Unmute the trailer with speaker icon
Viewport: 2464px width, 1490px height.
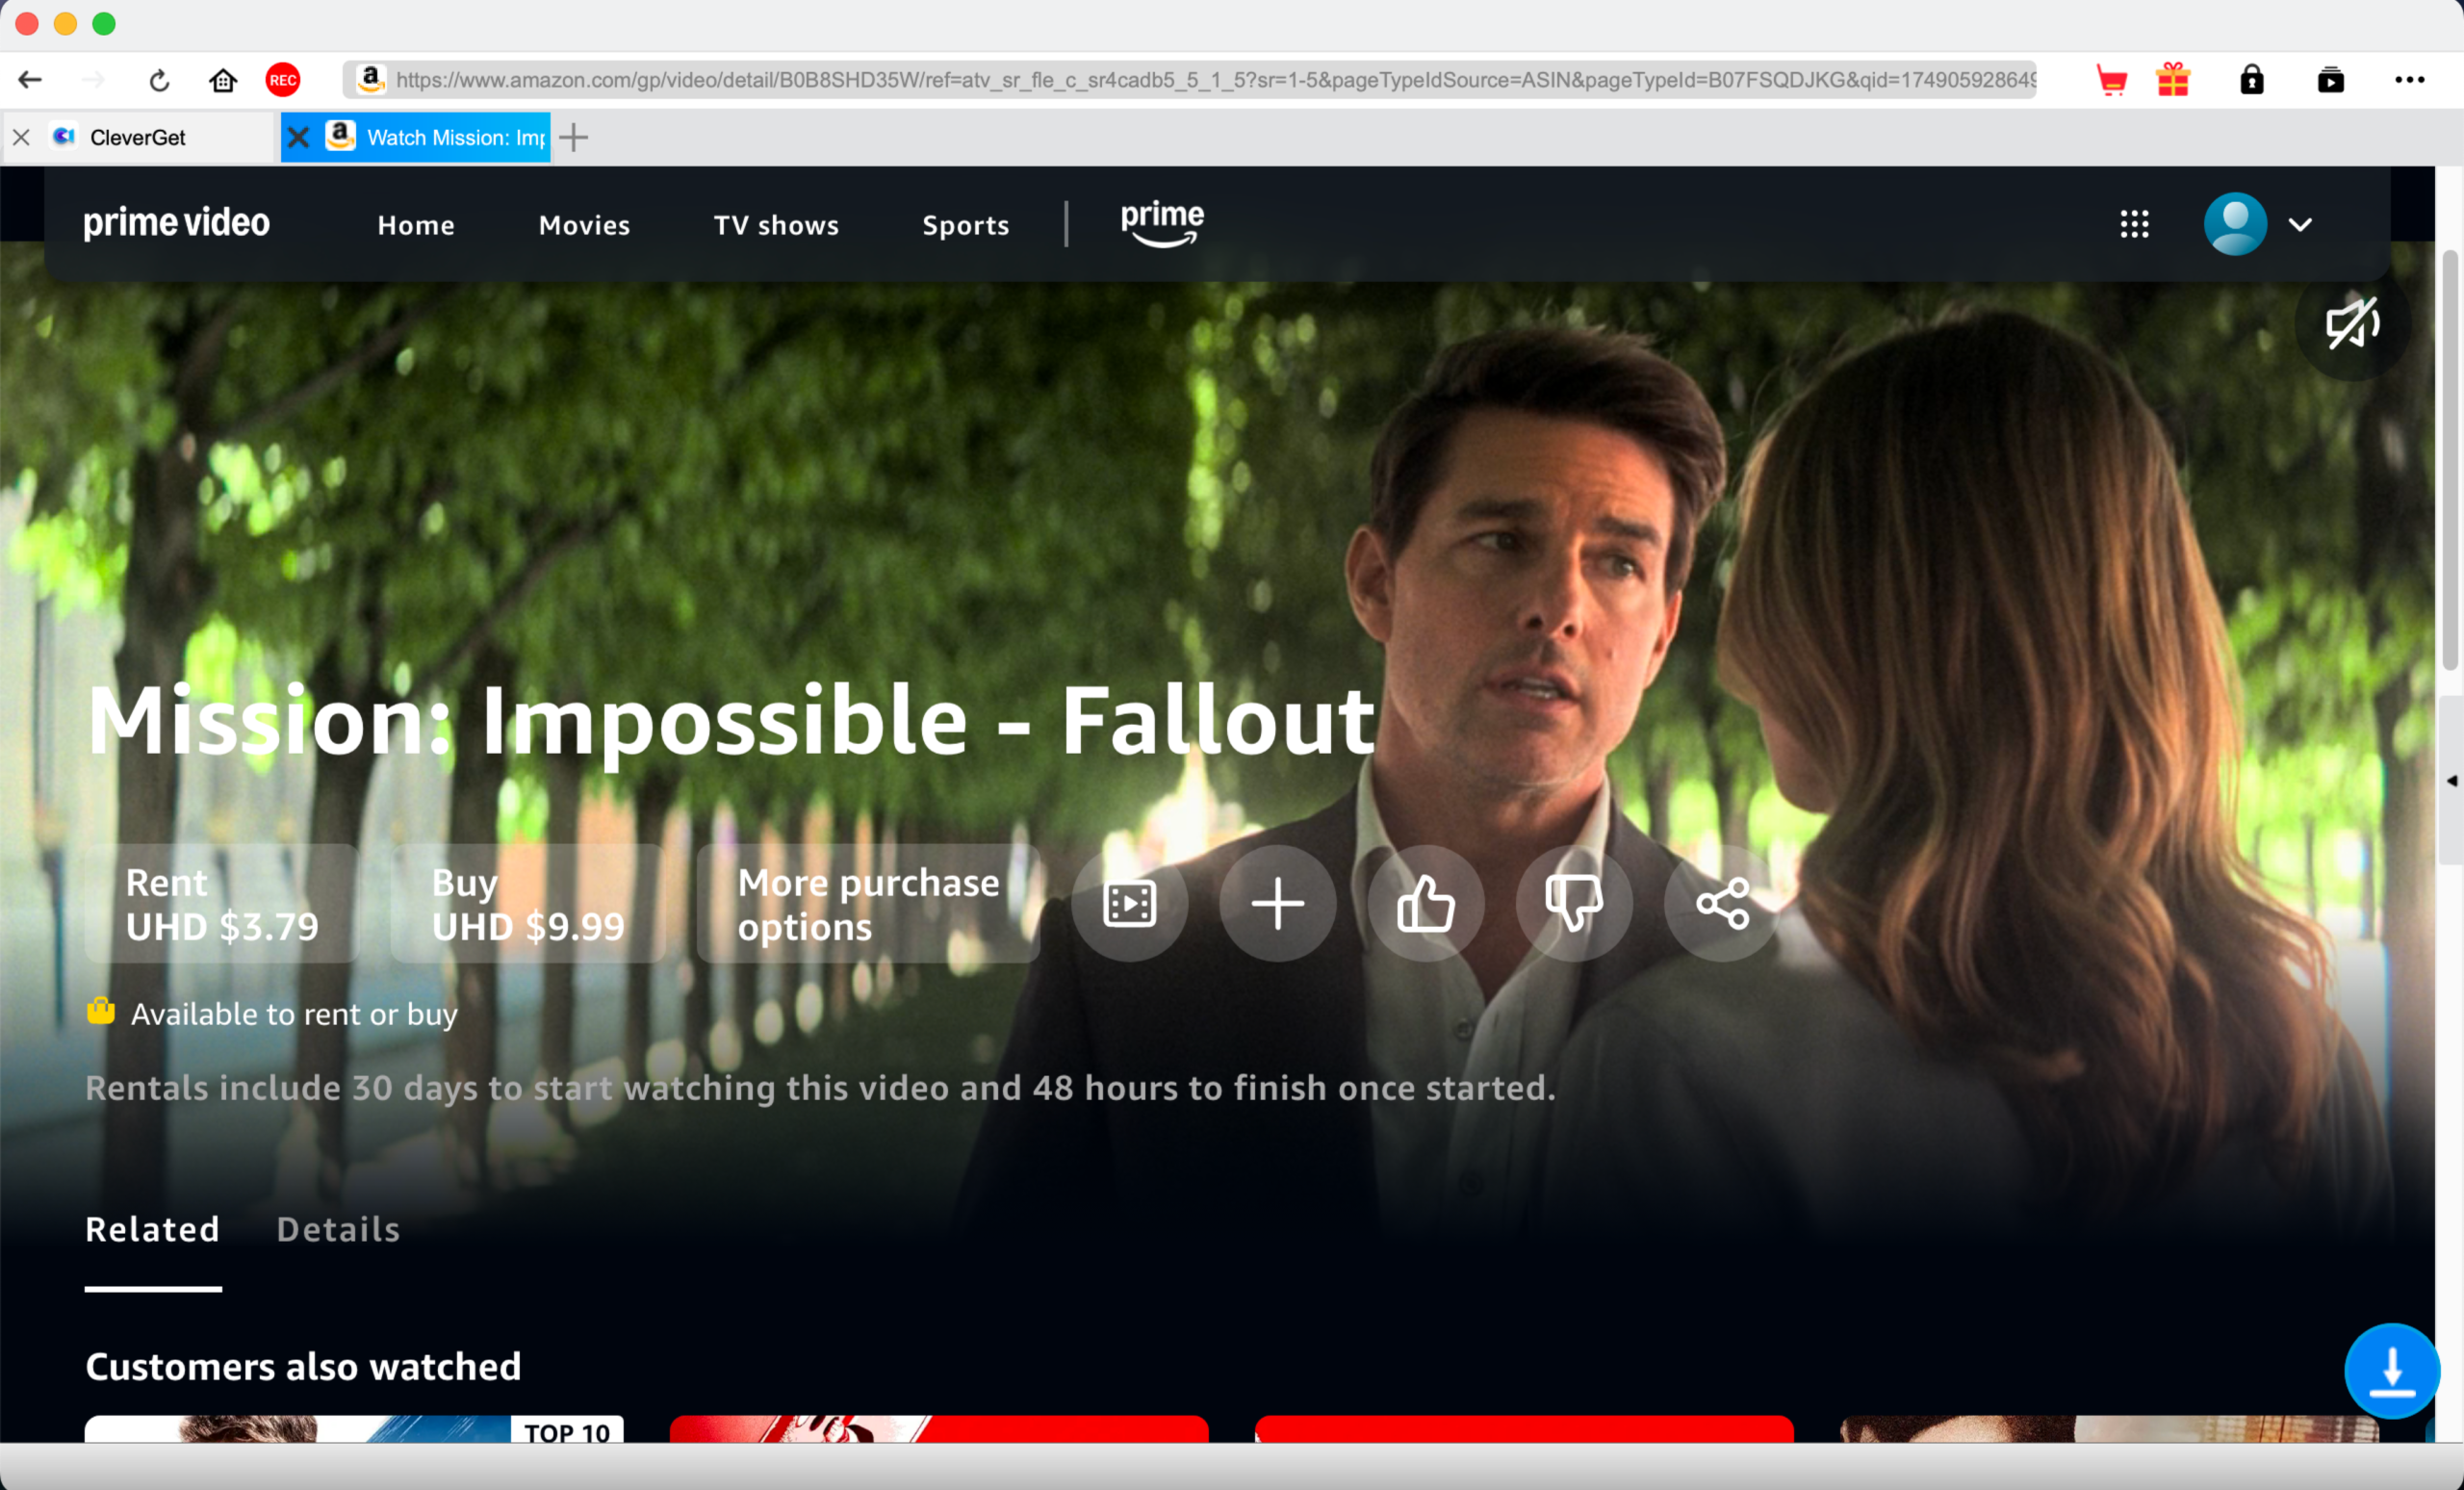(2352, 322)
